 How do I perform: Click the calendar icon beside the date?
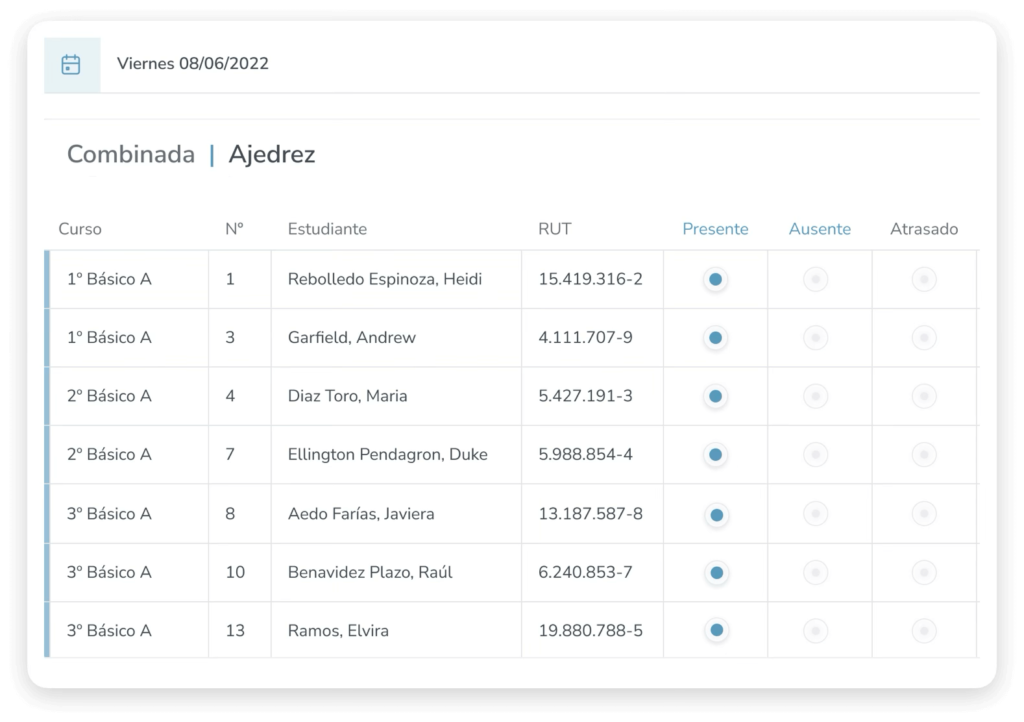tap(71, 65)
